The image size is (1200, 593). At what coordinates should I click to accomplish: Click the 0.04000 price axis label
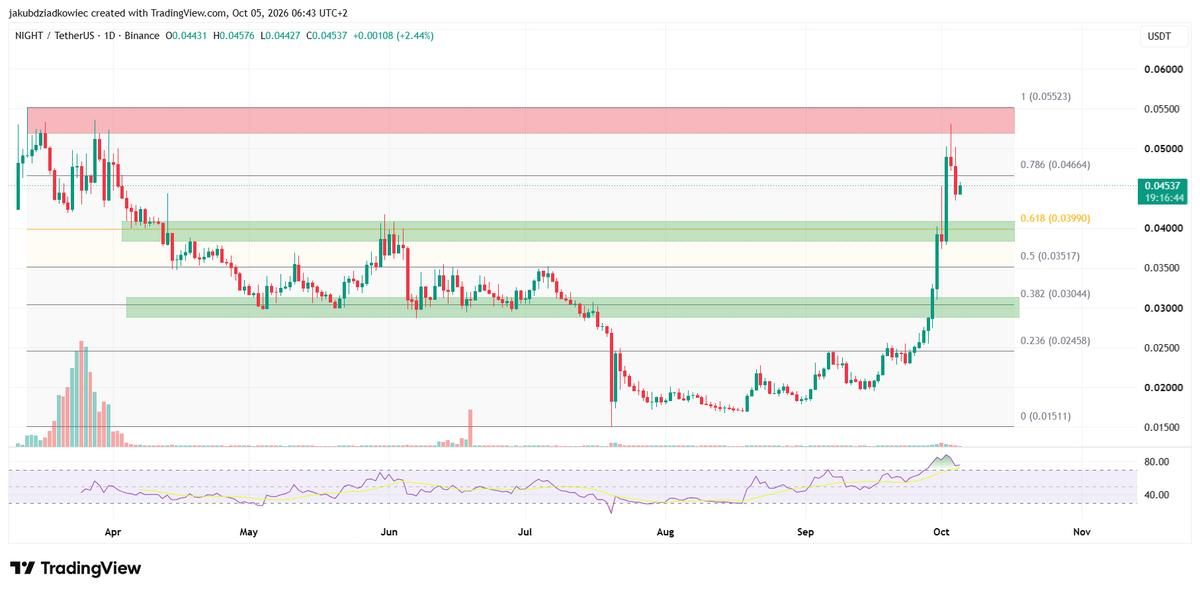[x=1162, y=229]
